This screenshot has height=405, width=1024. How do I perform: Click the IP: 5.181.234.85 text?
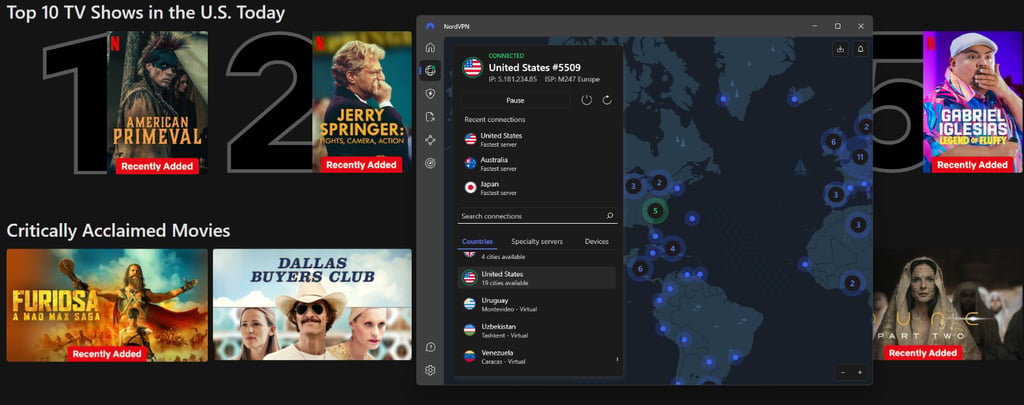(x=513, y=79)
